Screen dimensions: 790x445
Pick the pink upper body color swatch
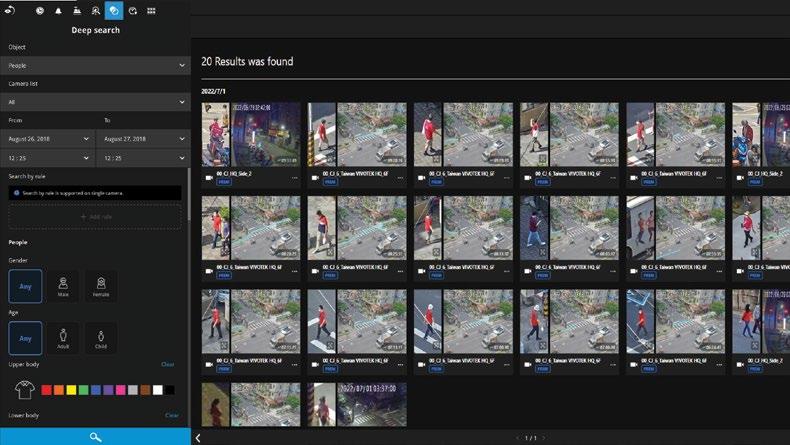120,390
